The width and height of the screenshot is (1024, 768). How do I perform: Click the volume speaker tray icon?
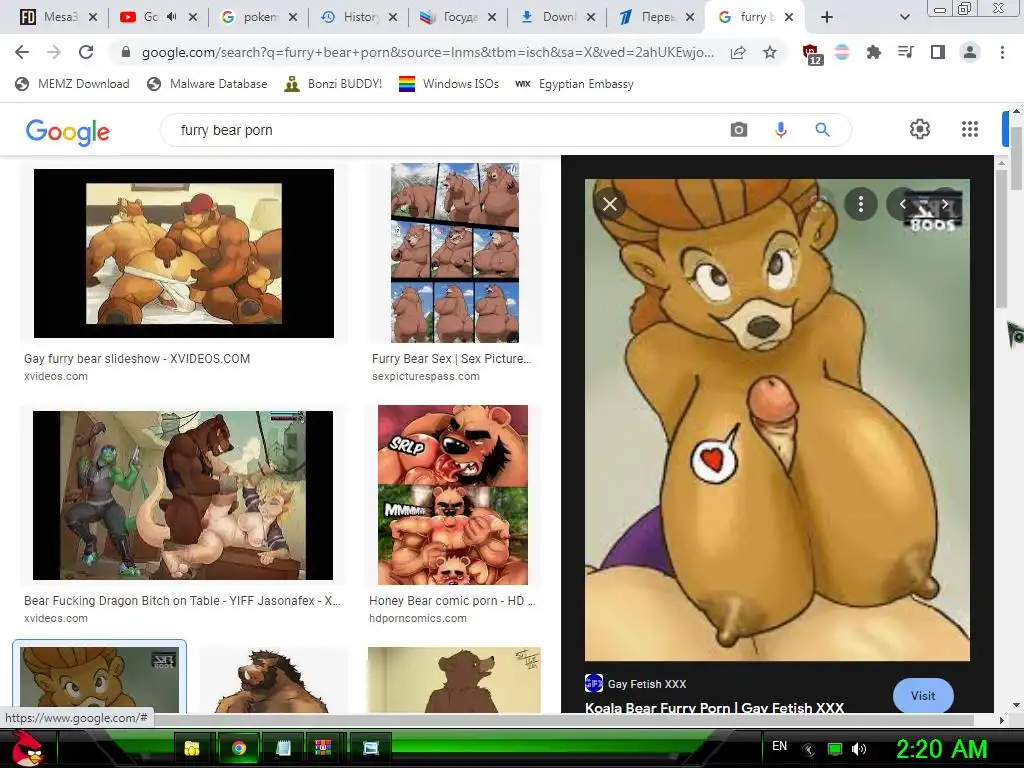tap(859, 749)
